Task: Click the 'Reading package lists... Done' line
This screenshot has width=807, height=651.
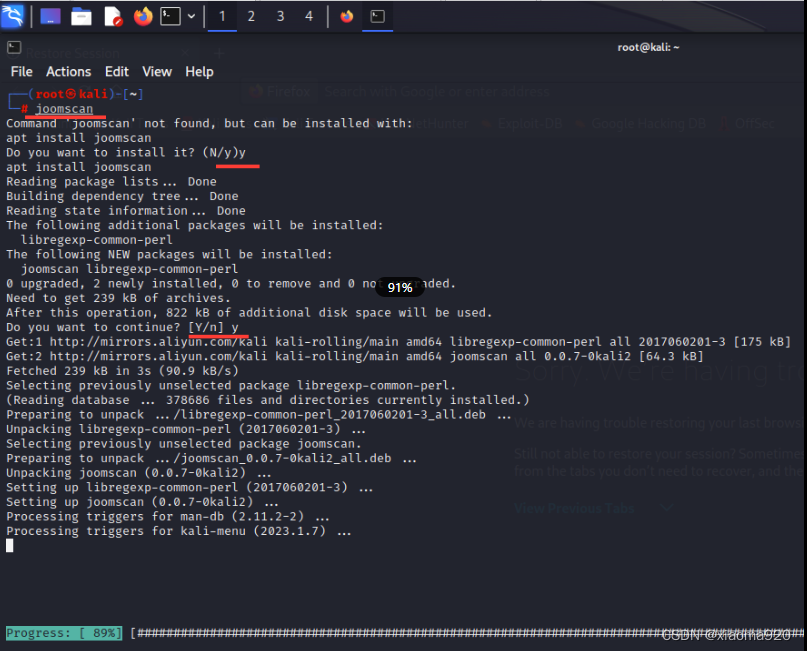Action: pos(111,182)
